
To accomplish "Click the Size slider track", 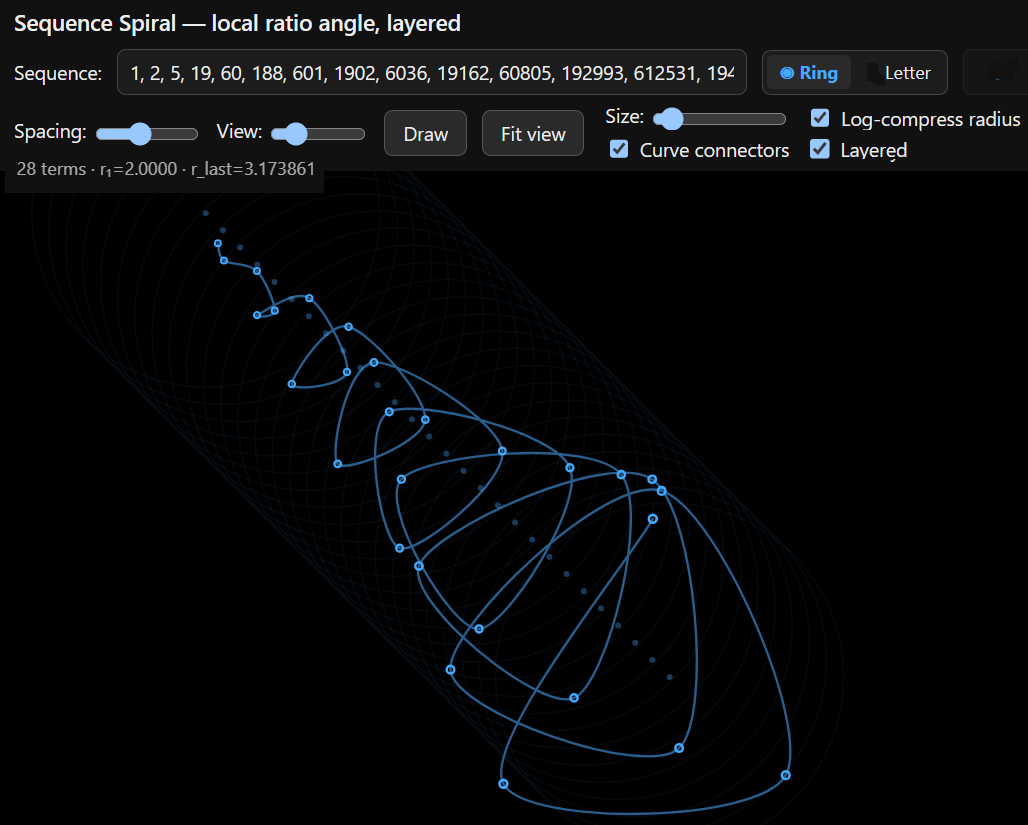I will click(x=719, y=119).
